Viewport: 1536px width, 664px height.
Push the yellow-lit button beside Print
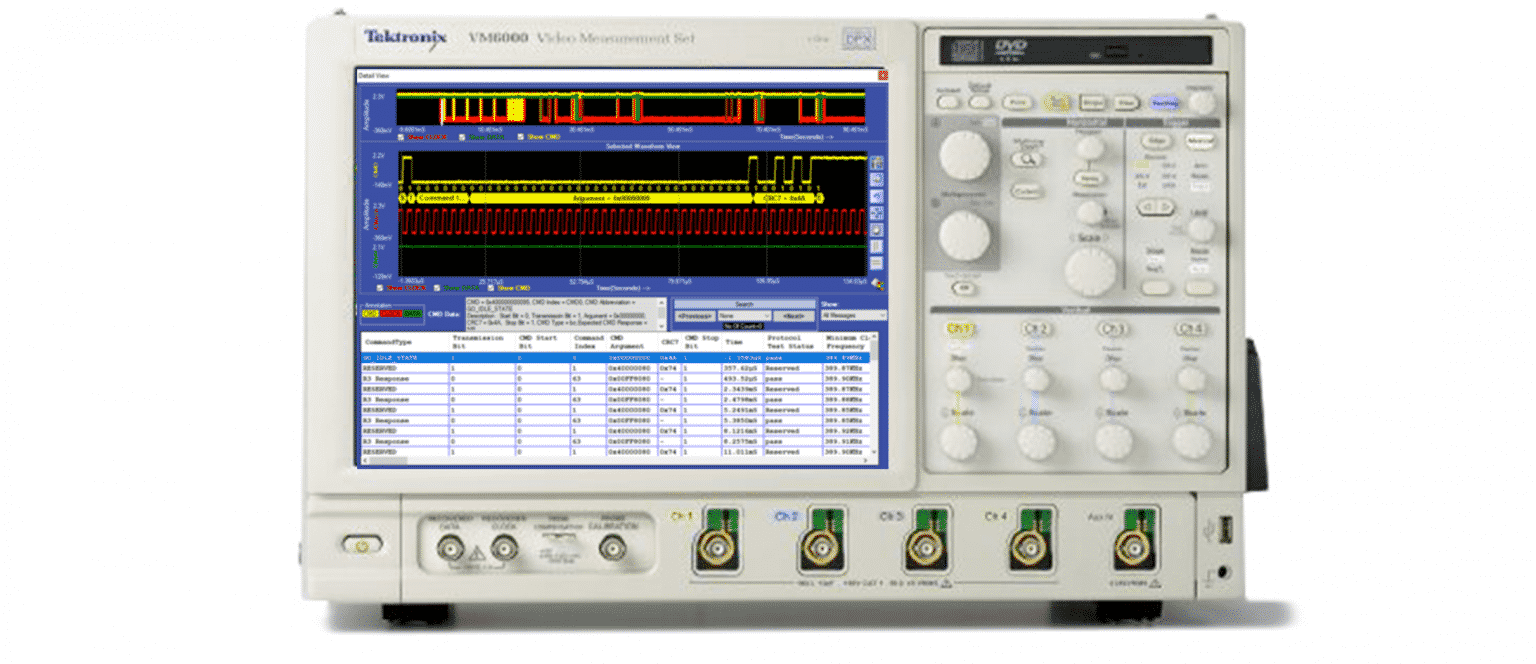(x=1057, y=102)
